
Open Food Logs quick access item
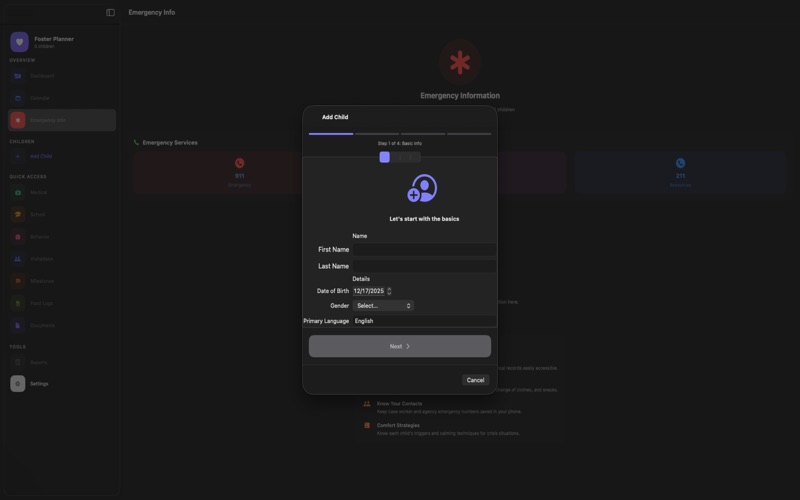[61, 303]
